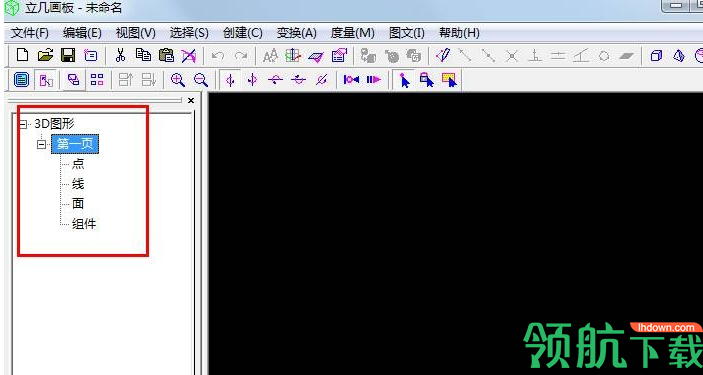Open the 变换(A) menu
The image size is (703, 375).
point(296,33)
